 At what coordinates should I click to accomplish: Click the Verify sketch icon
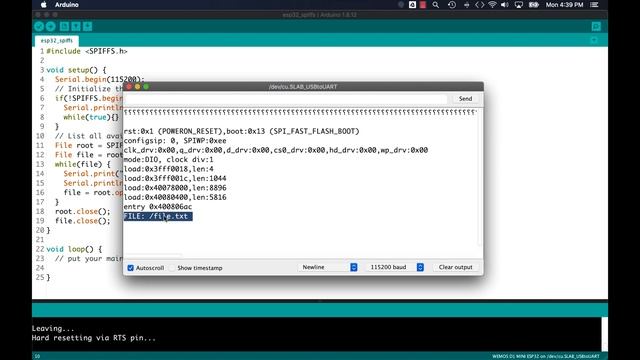[39, 27]
